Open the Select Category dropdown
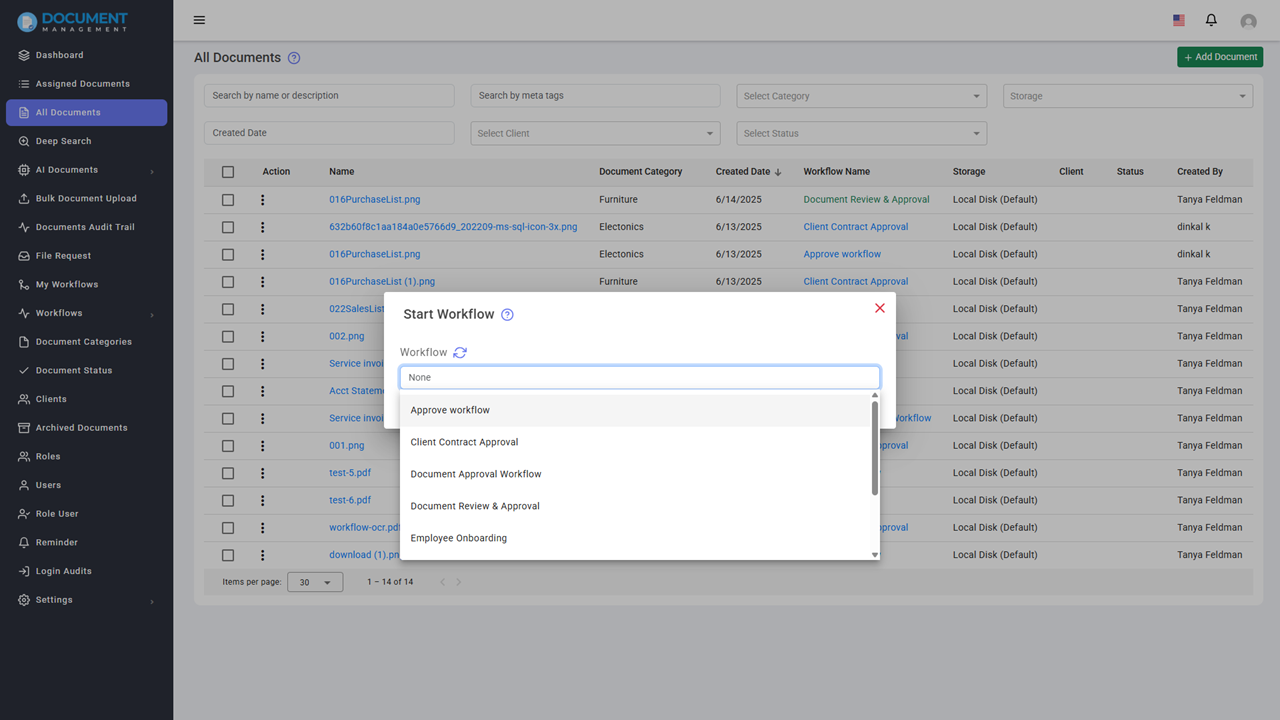Image resolution: width=1280 pixels, height=720 pixels. coord(862,96)
